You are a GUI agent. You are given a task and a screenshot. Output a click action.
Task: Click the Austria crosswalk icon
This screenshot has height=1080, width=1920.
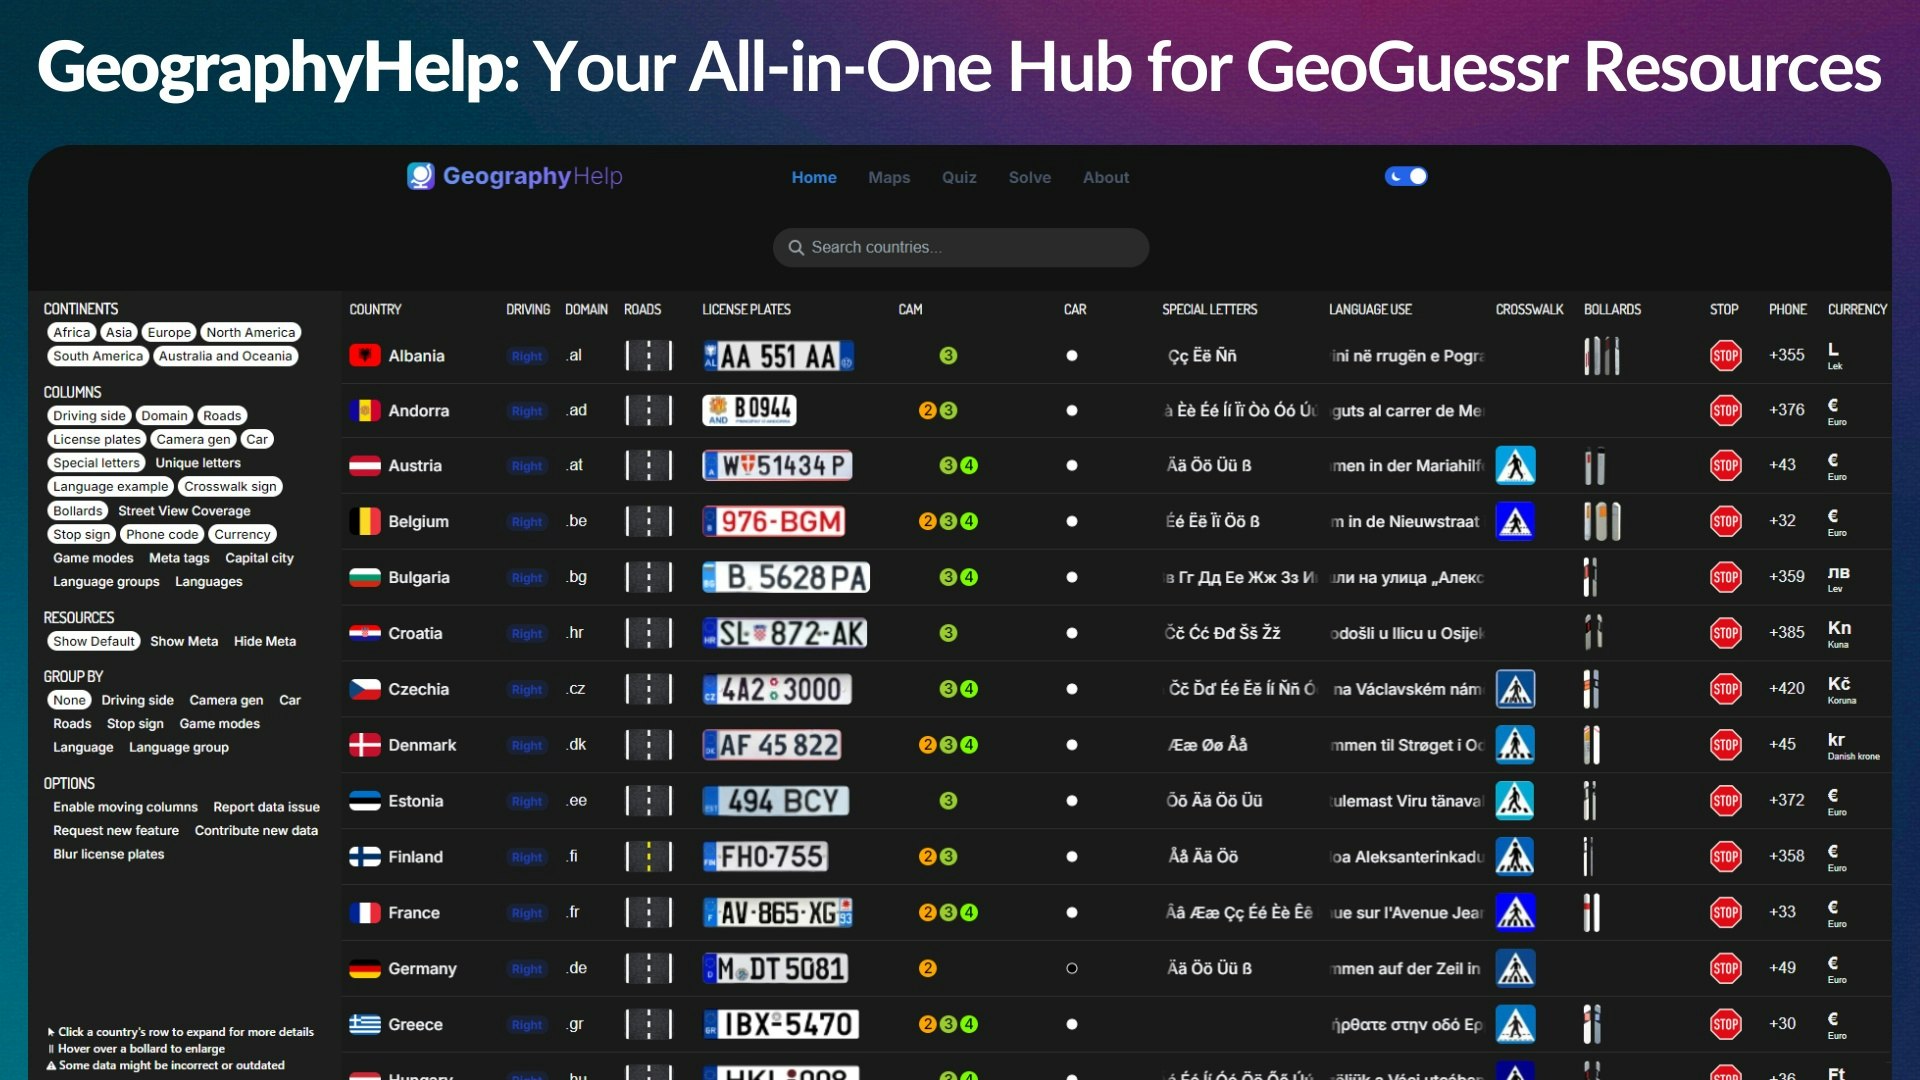(1515, 464)
